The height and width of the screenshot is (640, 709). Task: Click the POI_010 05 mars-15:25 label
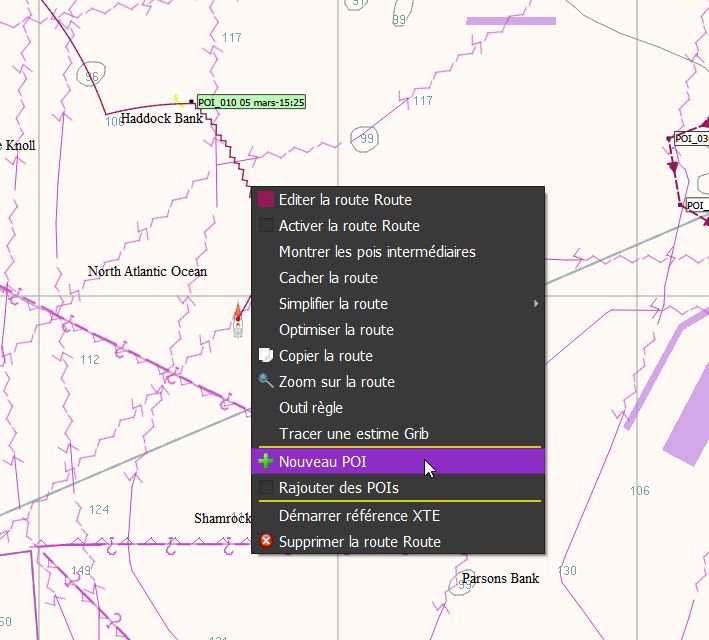click(x=251, y=102)
